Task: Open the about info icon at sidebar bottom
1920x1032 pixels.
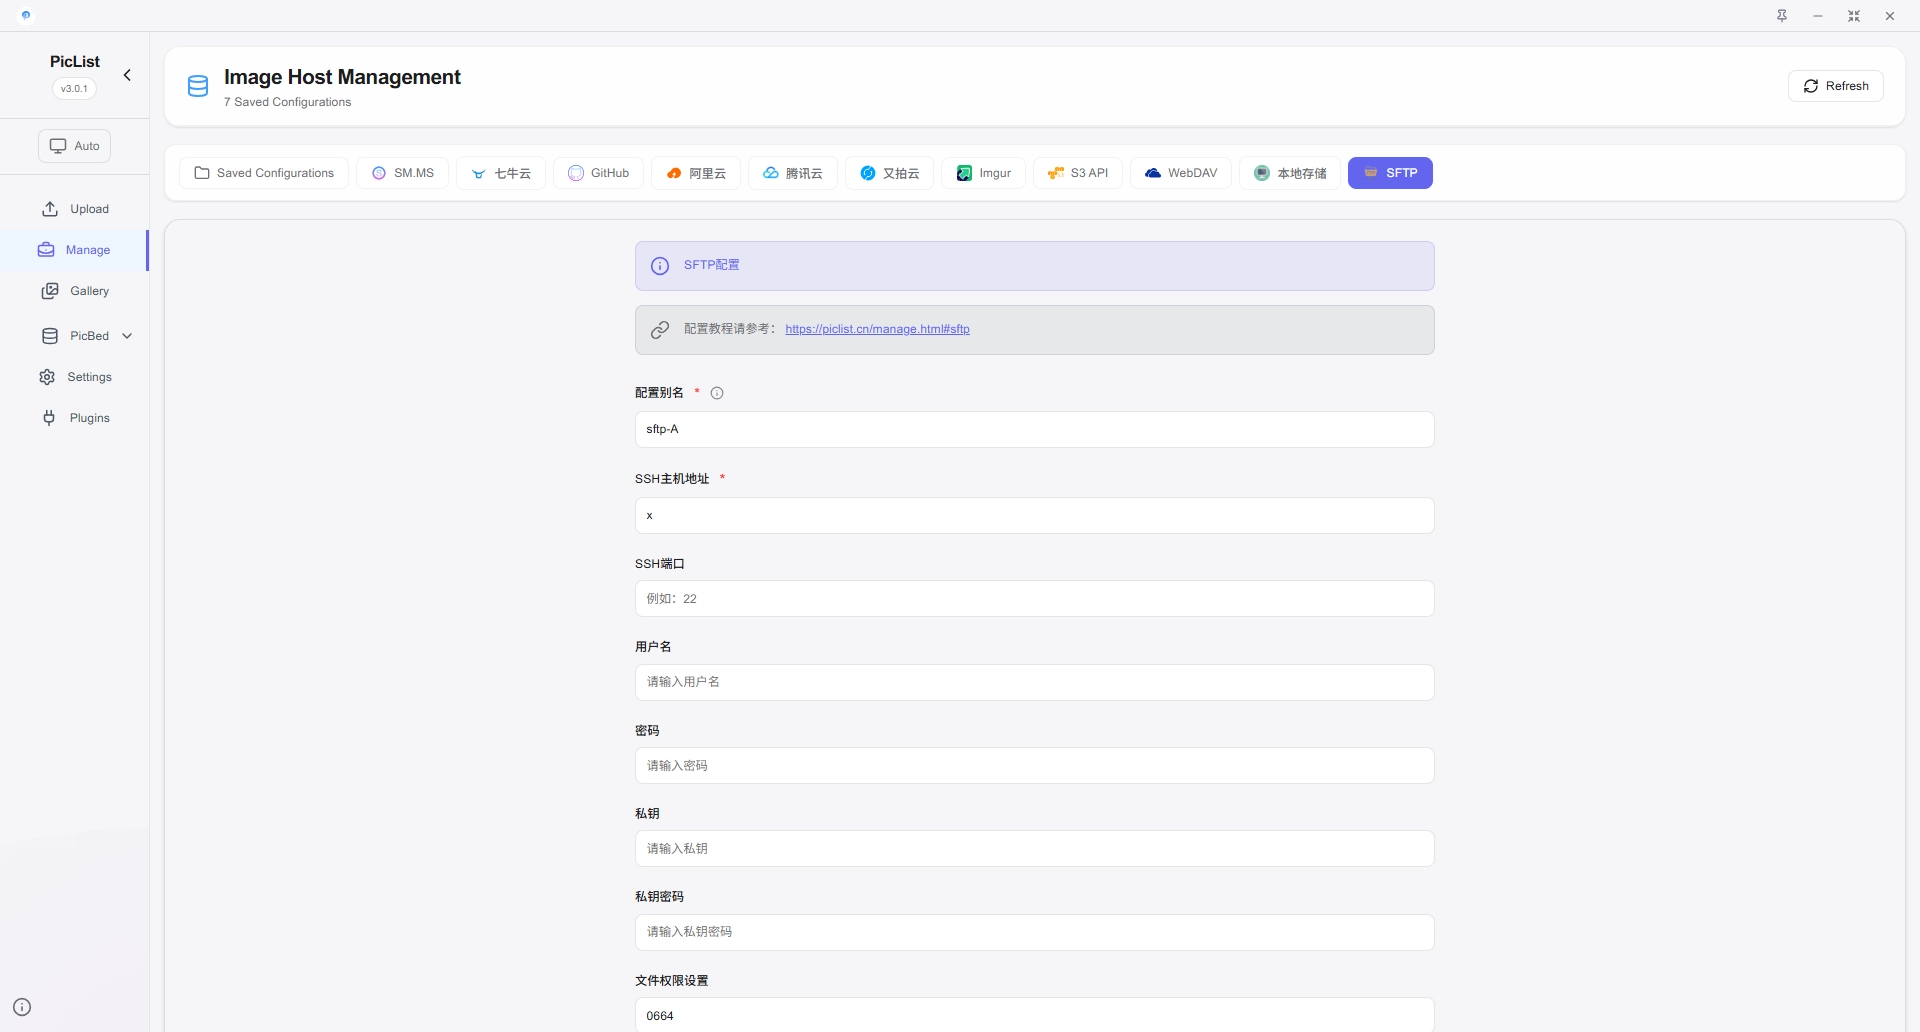Action: [x=22, y=1007]
